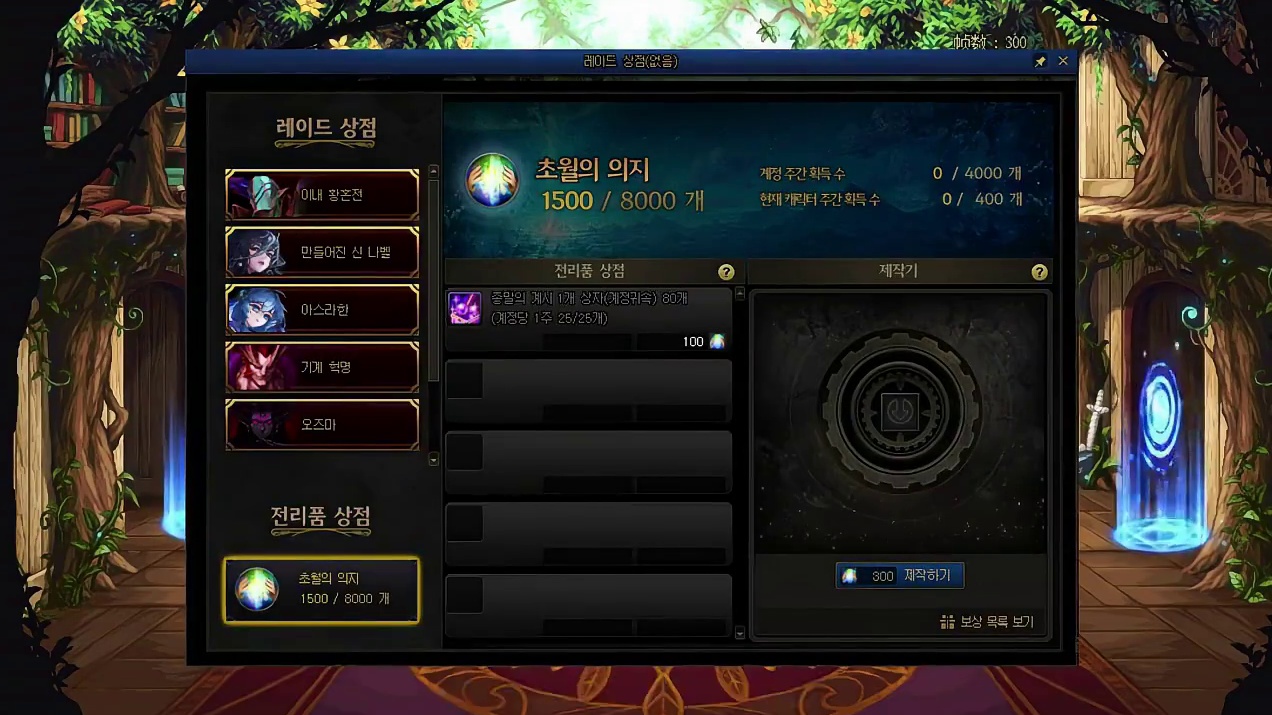Click the second empty shop item slot
The height and width of the screenshot is (715, 1272).
point(588,463)
